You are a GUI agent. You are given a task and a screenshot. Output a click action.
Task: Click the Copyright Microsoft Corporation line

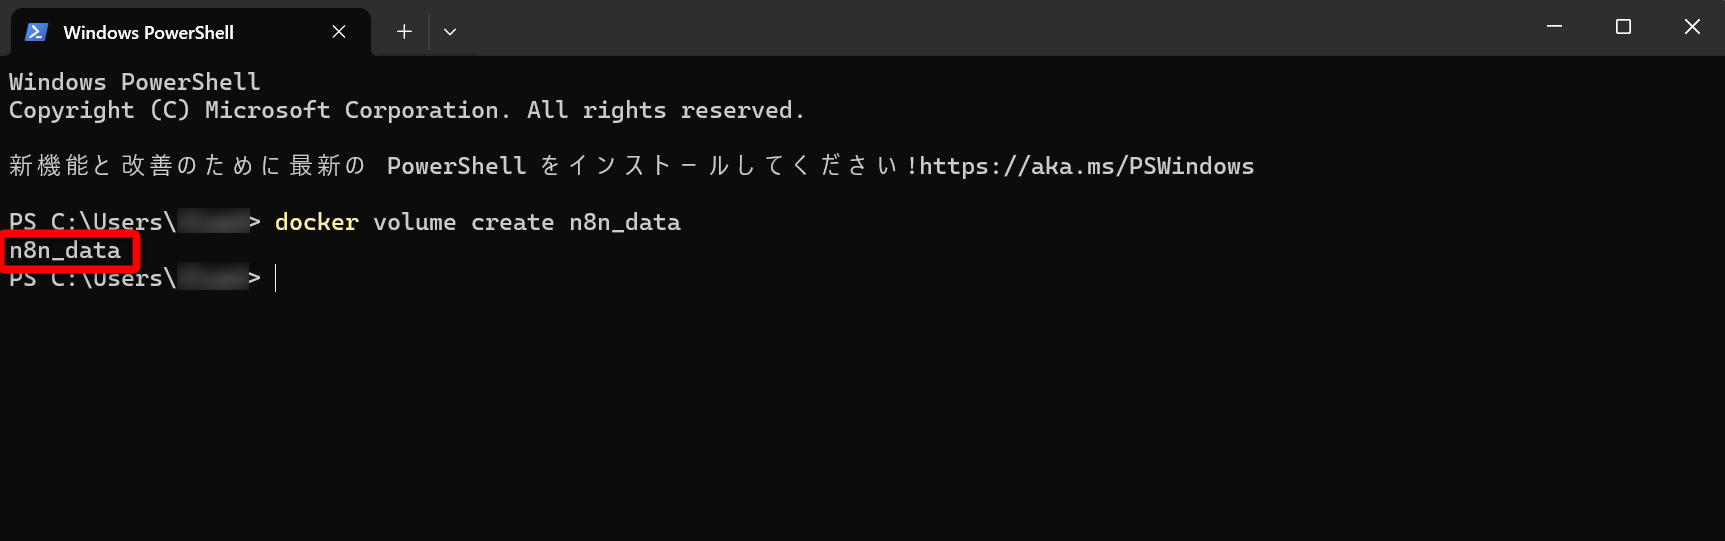point(406,110)
